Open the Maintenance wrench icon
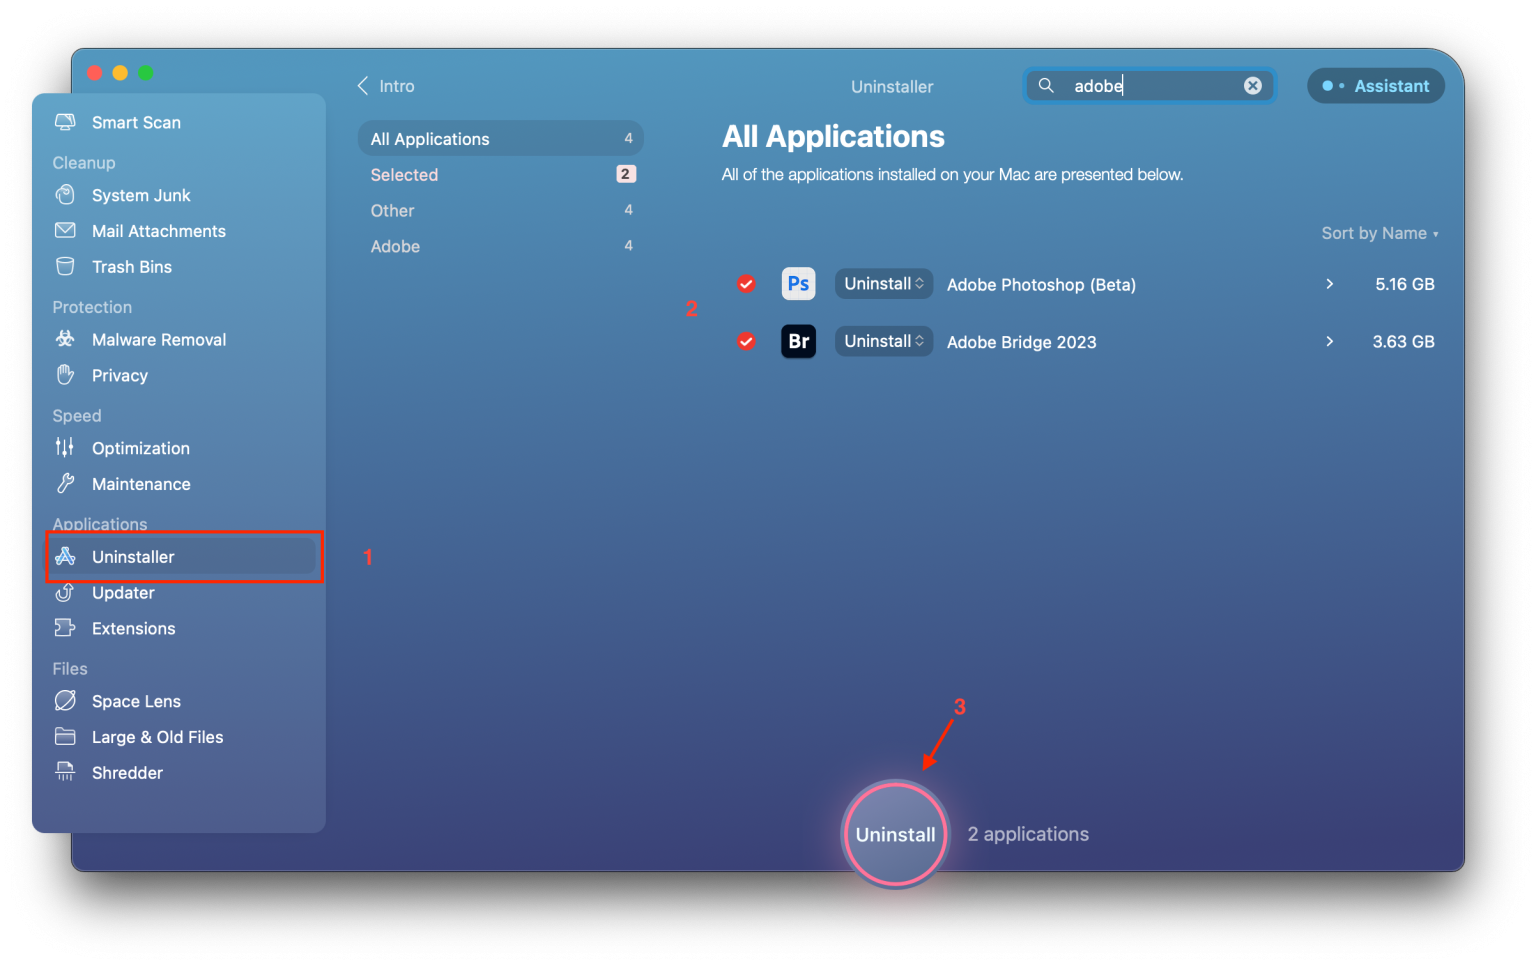 (65, 484)
